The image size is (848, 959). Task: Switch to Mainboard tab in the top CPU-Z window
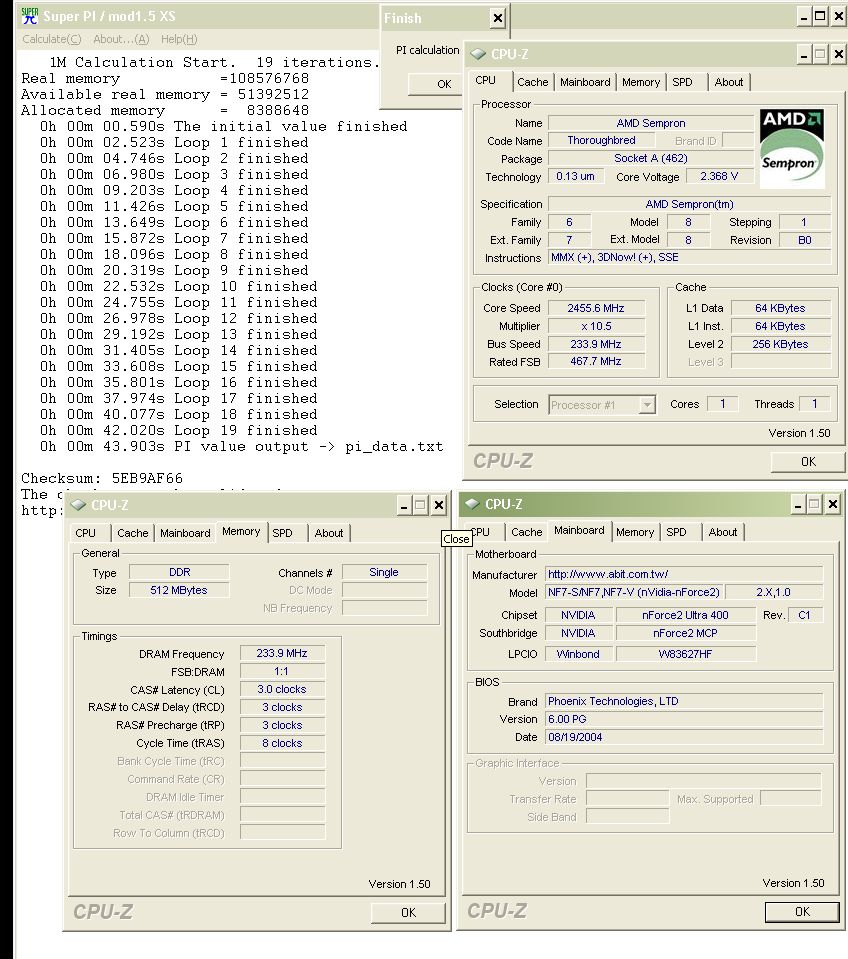585,82
